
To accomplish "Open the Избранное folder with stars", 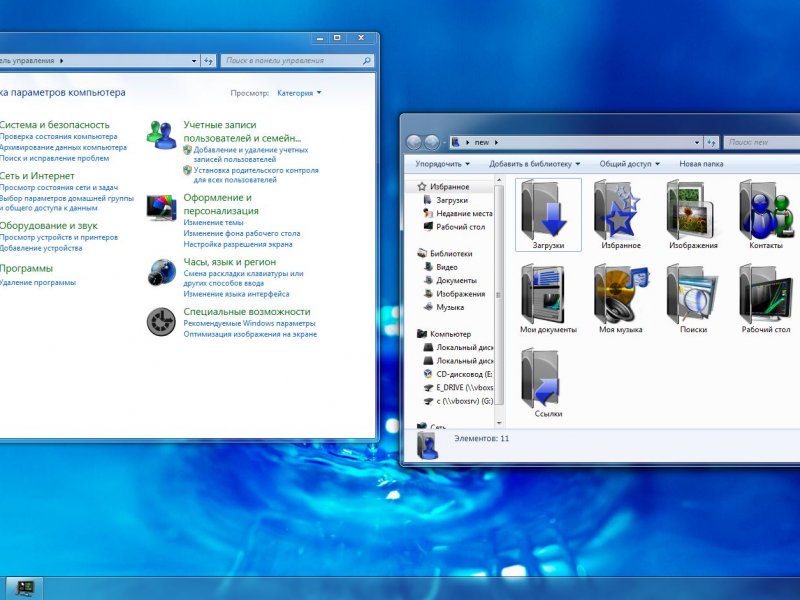I will tap(620, 214).
